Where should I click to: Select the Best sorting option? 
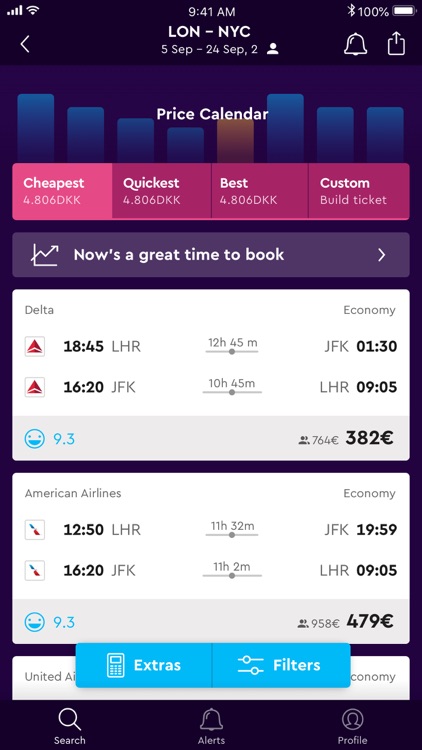point(260,191)
